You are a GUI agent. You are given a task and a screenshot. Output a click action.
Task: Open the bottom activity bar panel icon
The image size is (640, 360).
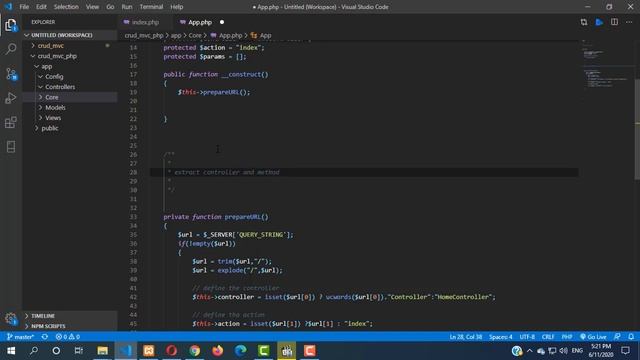click(x=11, y=147)
